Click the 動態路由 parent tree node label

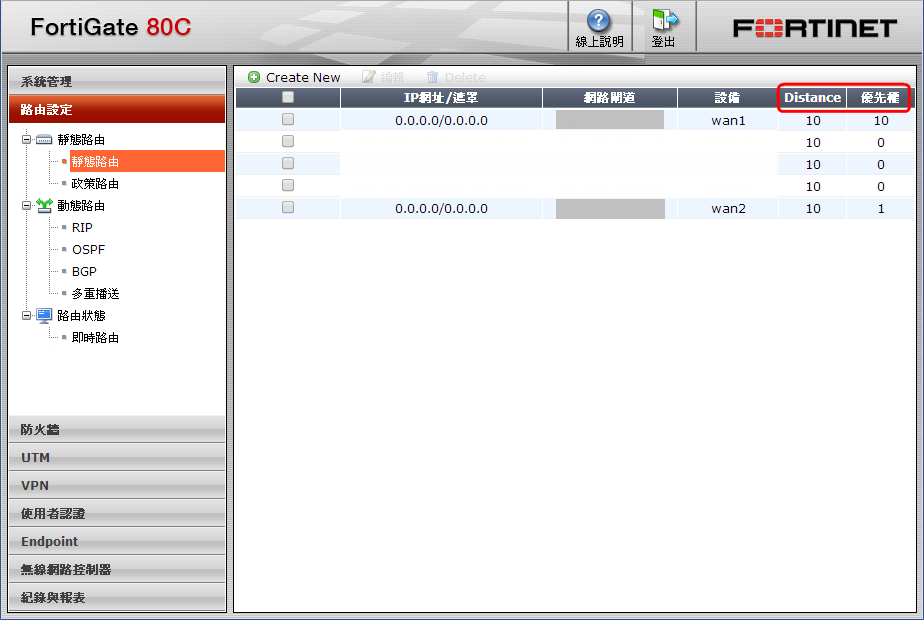tap(81, 206)
